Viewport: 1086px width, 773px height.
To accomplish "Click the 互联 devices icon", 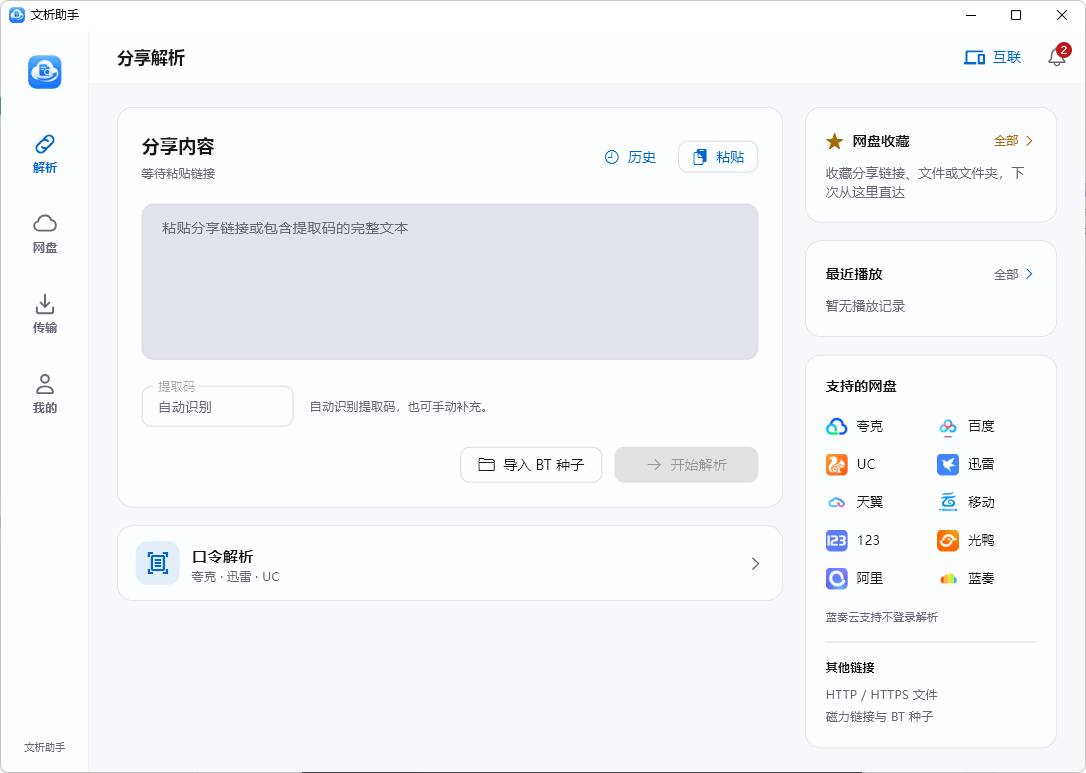I will point(974,57).
